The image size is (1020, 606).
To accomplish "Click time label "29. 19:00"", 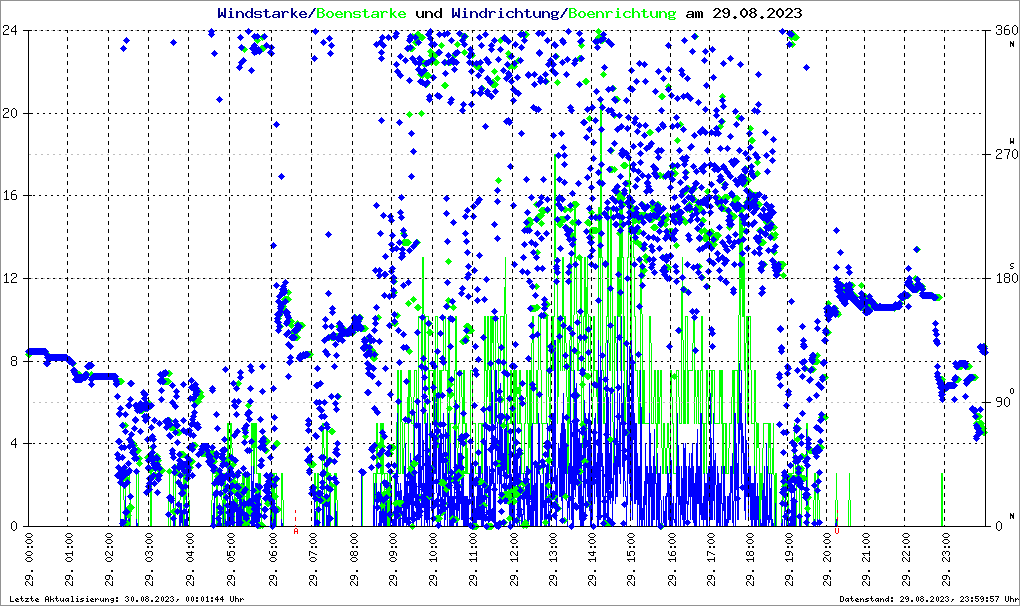I will click(x=788, y=559).
